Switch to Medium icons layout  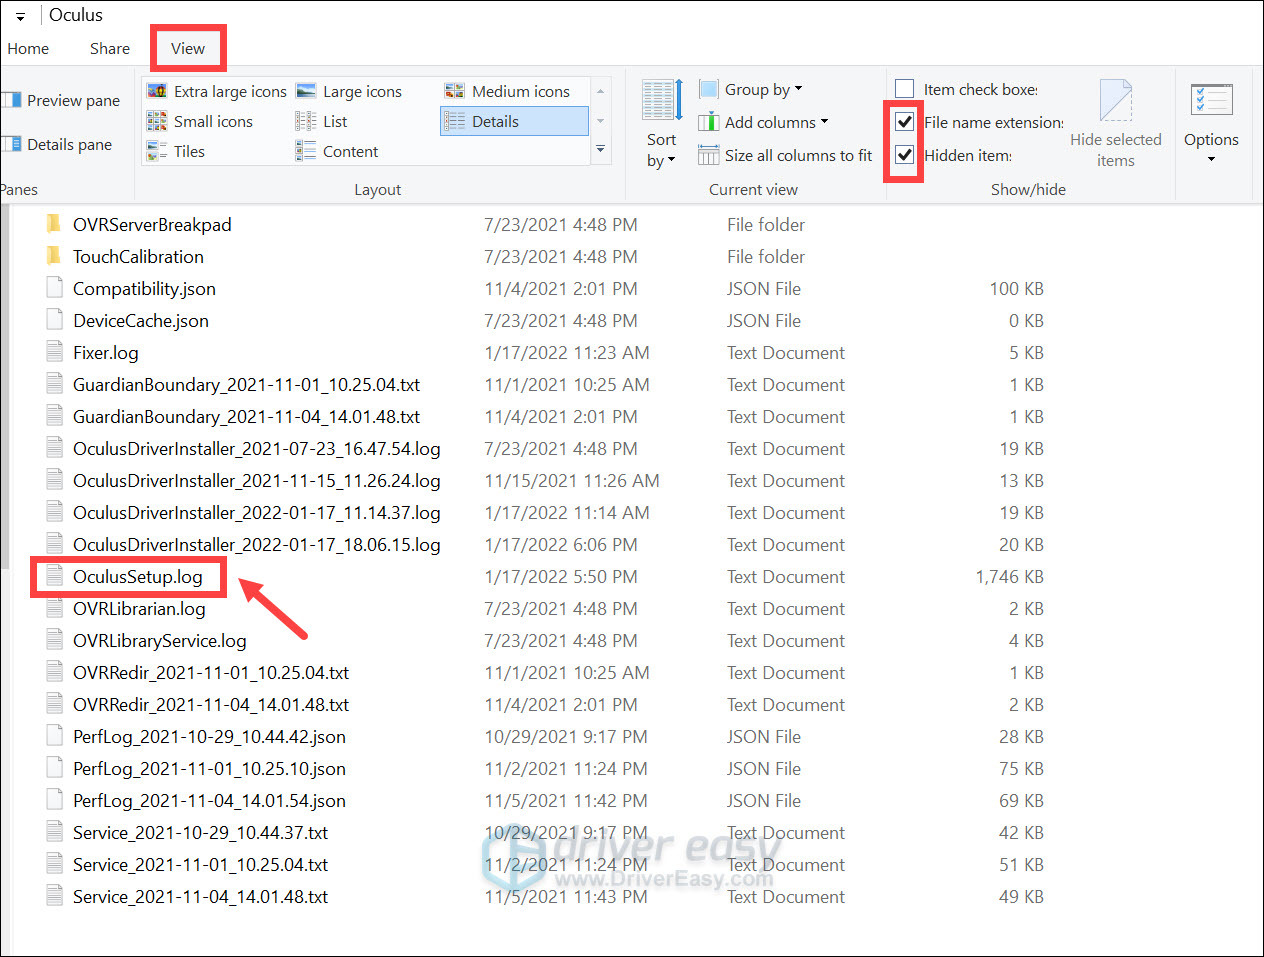pyautogui.click(x=507, y=91)
